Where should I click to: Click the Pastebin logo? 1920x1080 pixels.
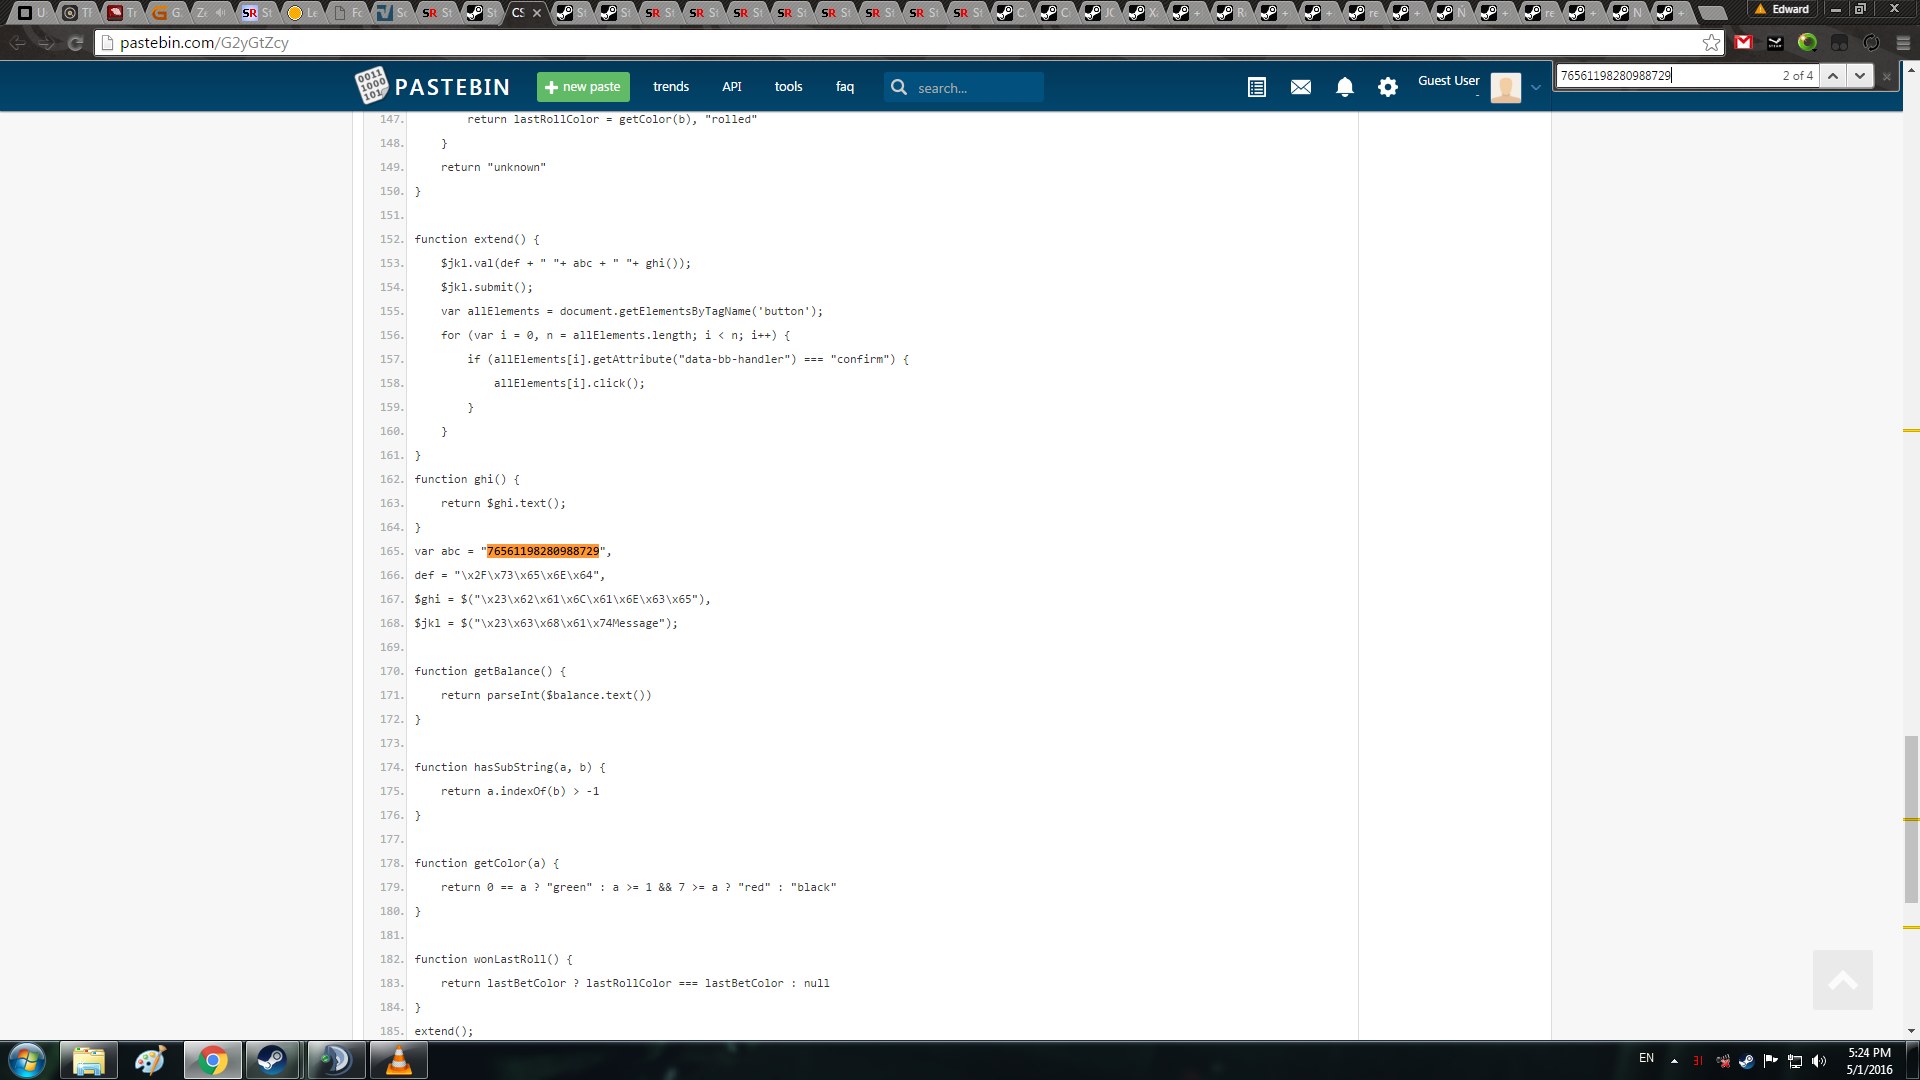432,87
